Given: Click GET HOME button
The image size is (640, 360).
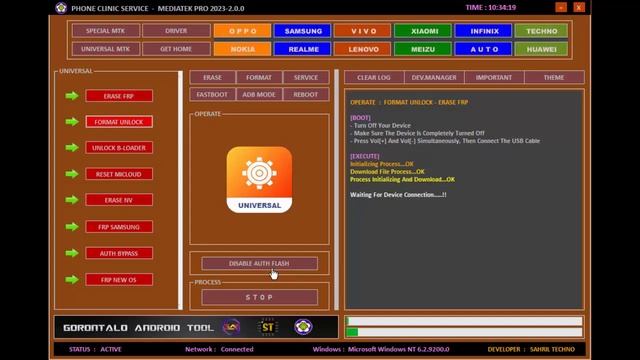Looking at the screenshot, I should point(176,49).
